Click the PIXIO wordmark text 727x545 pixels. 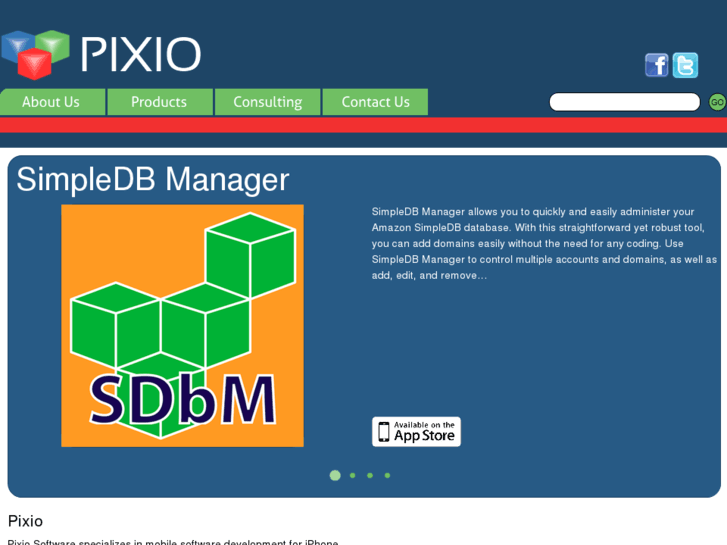click(x=141, y=55)
